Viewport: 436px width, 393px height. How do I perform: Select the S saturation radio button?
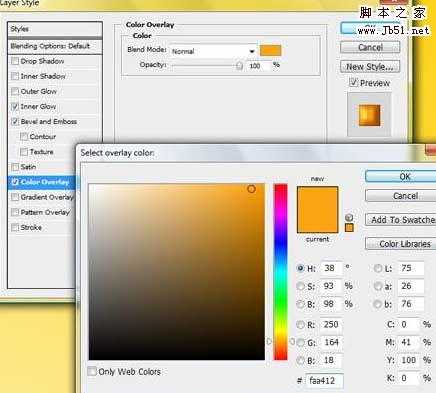[x=300, y=286]
